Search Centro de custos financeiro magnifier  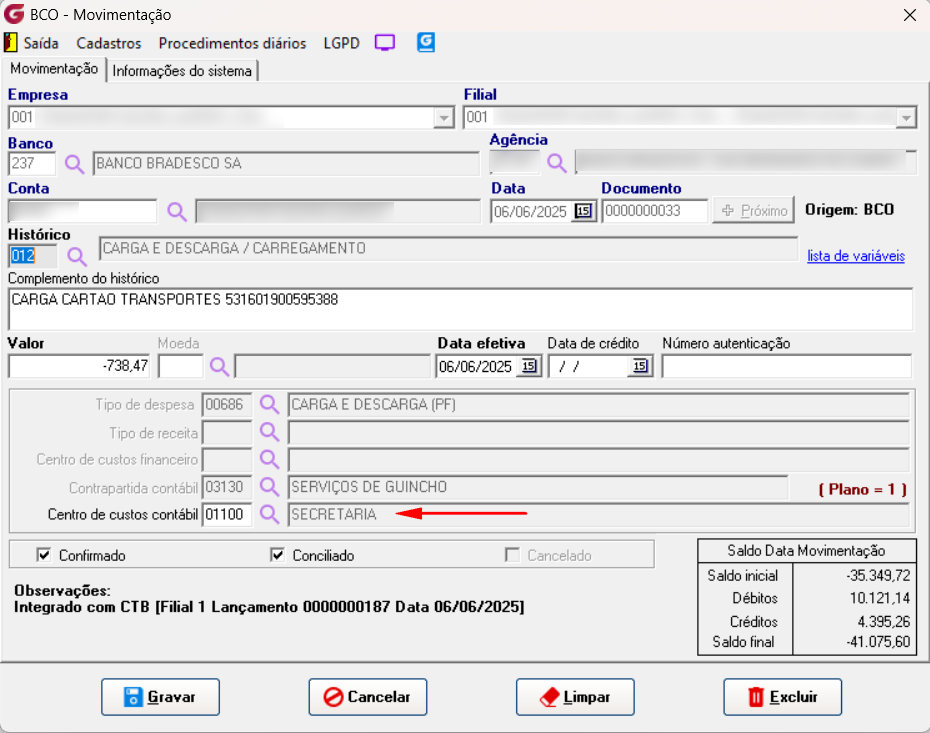tap(269, 459)
